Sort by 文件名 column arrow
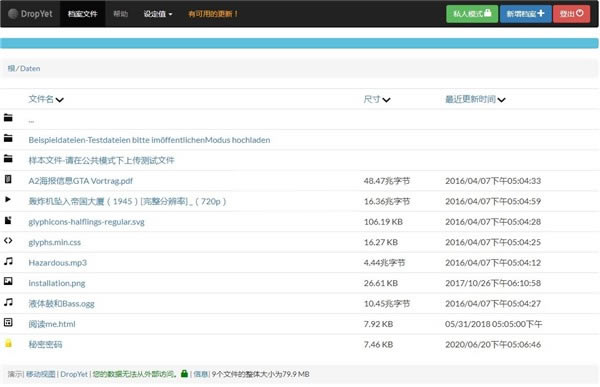The image size is (600, 387). [59, 100]
